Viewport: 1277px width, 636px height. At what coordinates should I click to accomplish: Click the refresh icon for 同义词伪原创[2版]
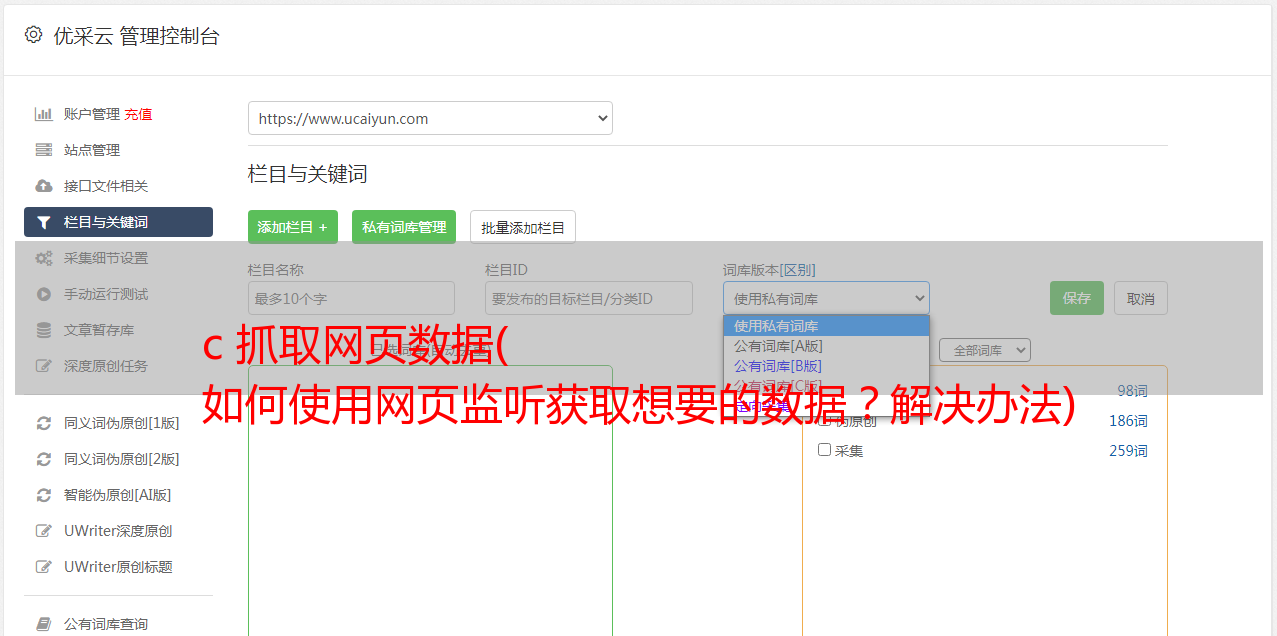44,459
